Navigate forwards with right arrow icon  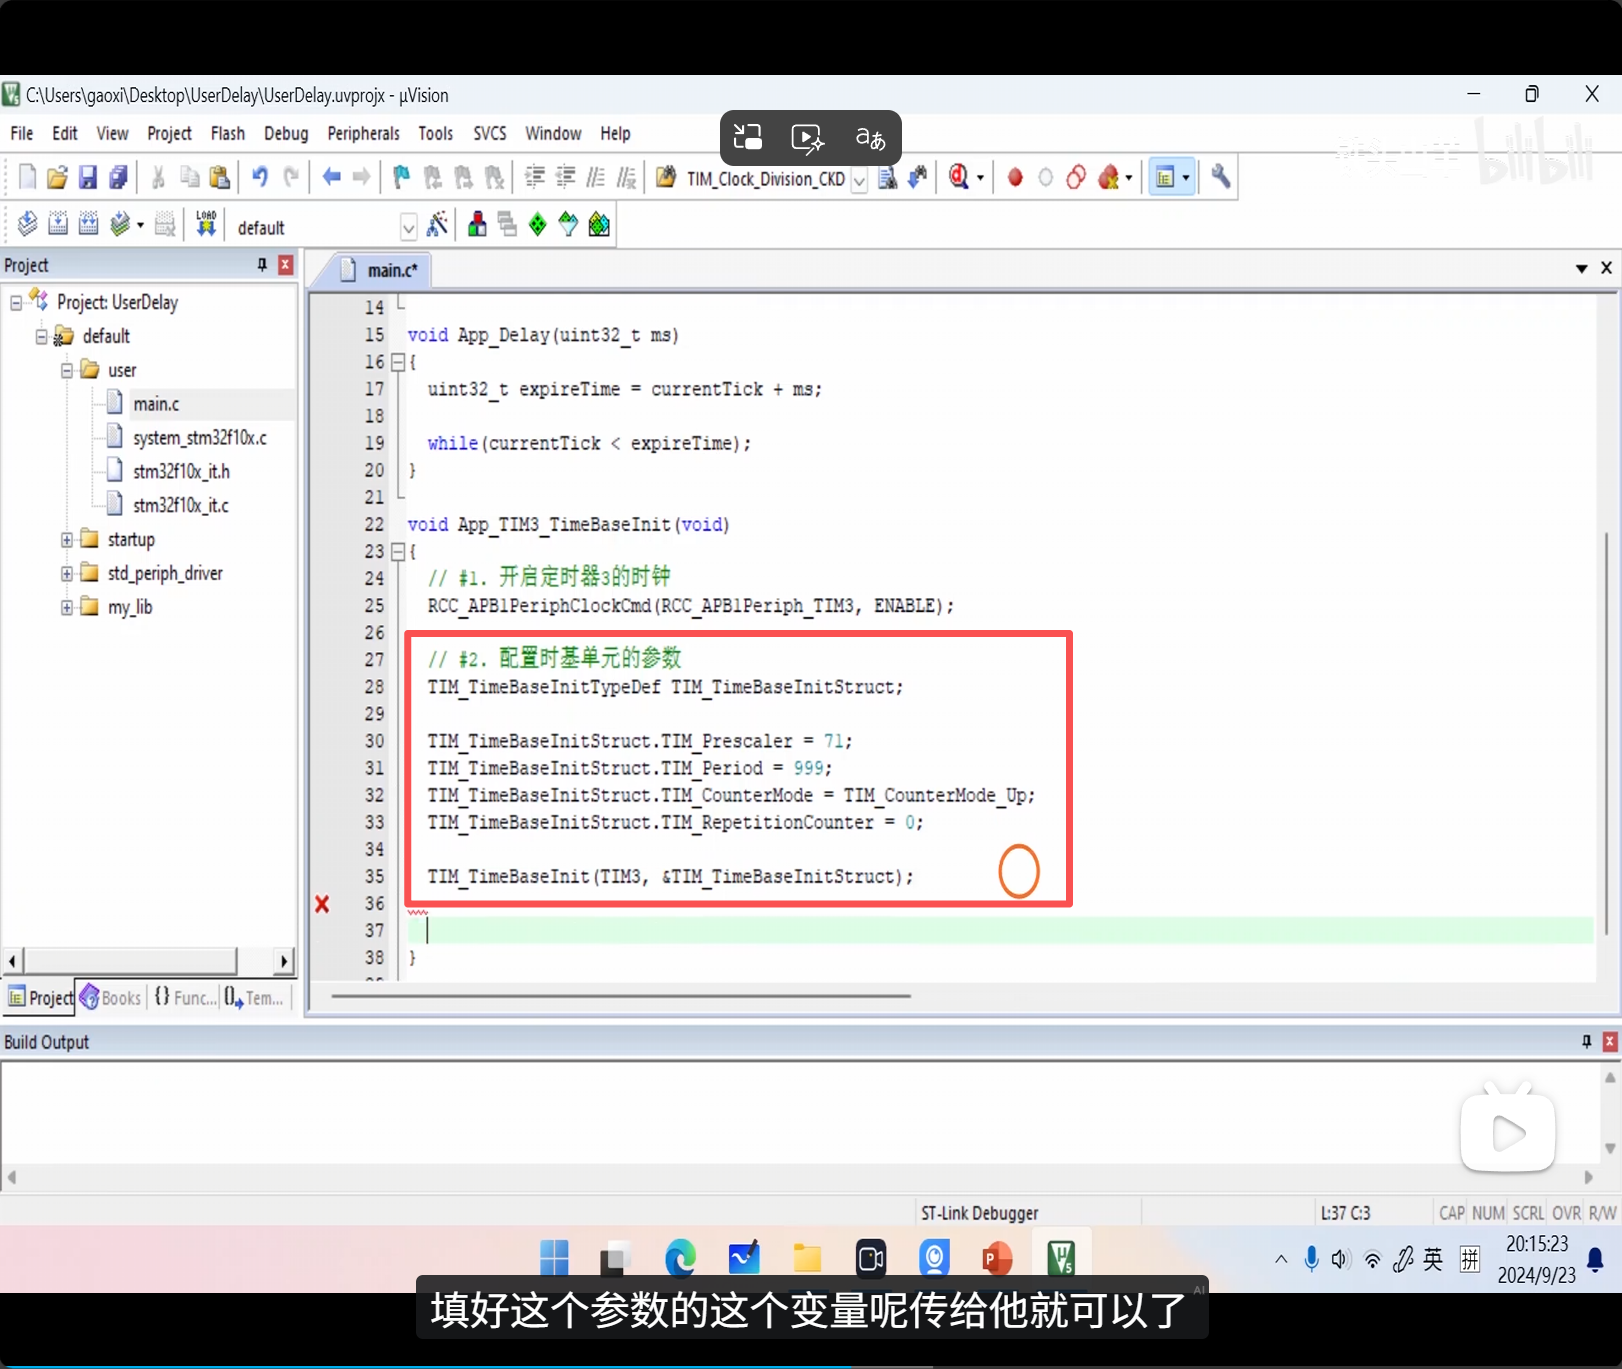tap(362, 177)
